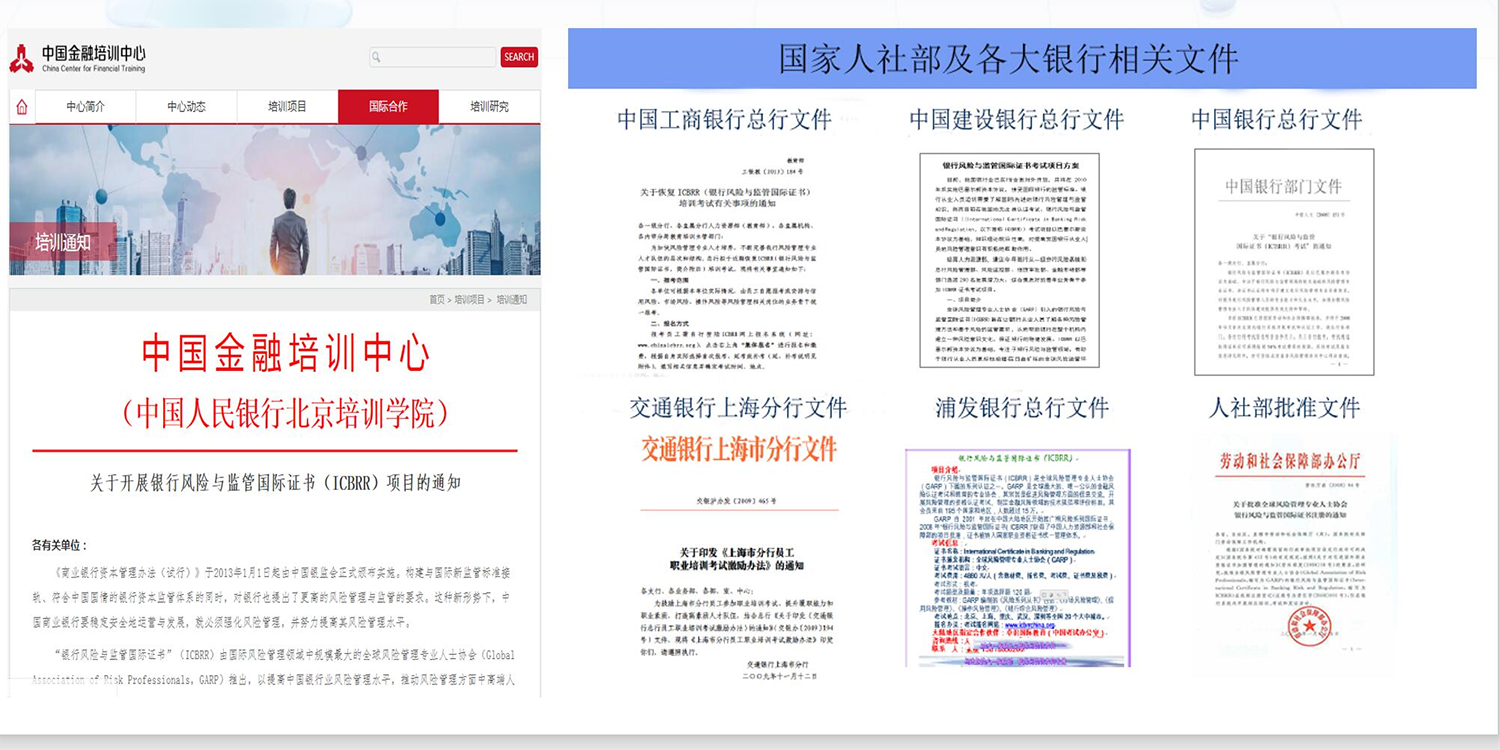This screenshot has width=1500, height=750.
Task: Click the 中国建设银行总行文件 heading
Action: 1016,120
